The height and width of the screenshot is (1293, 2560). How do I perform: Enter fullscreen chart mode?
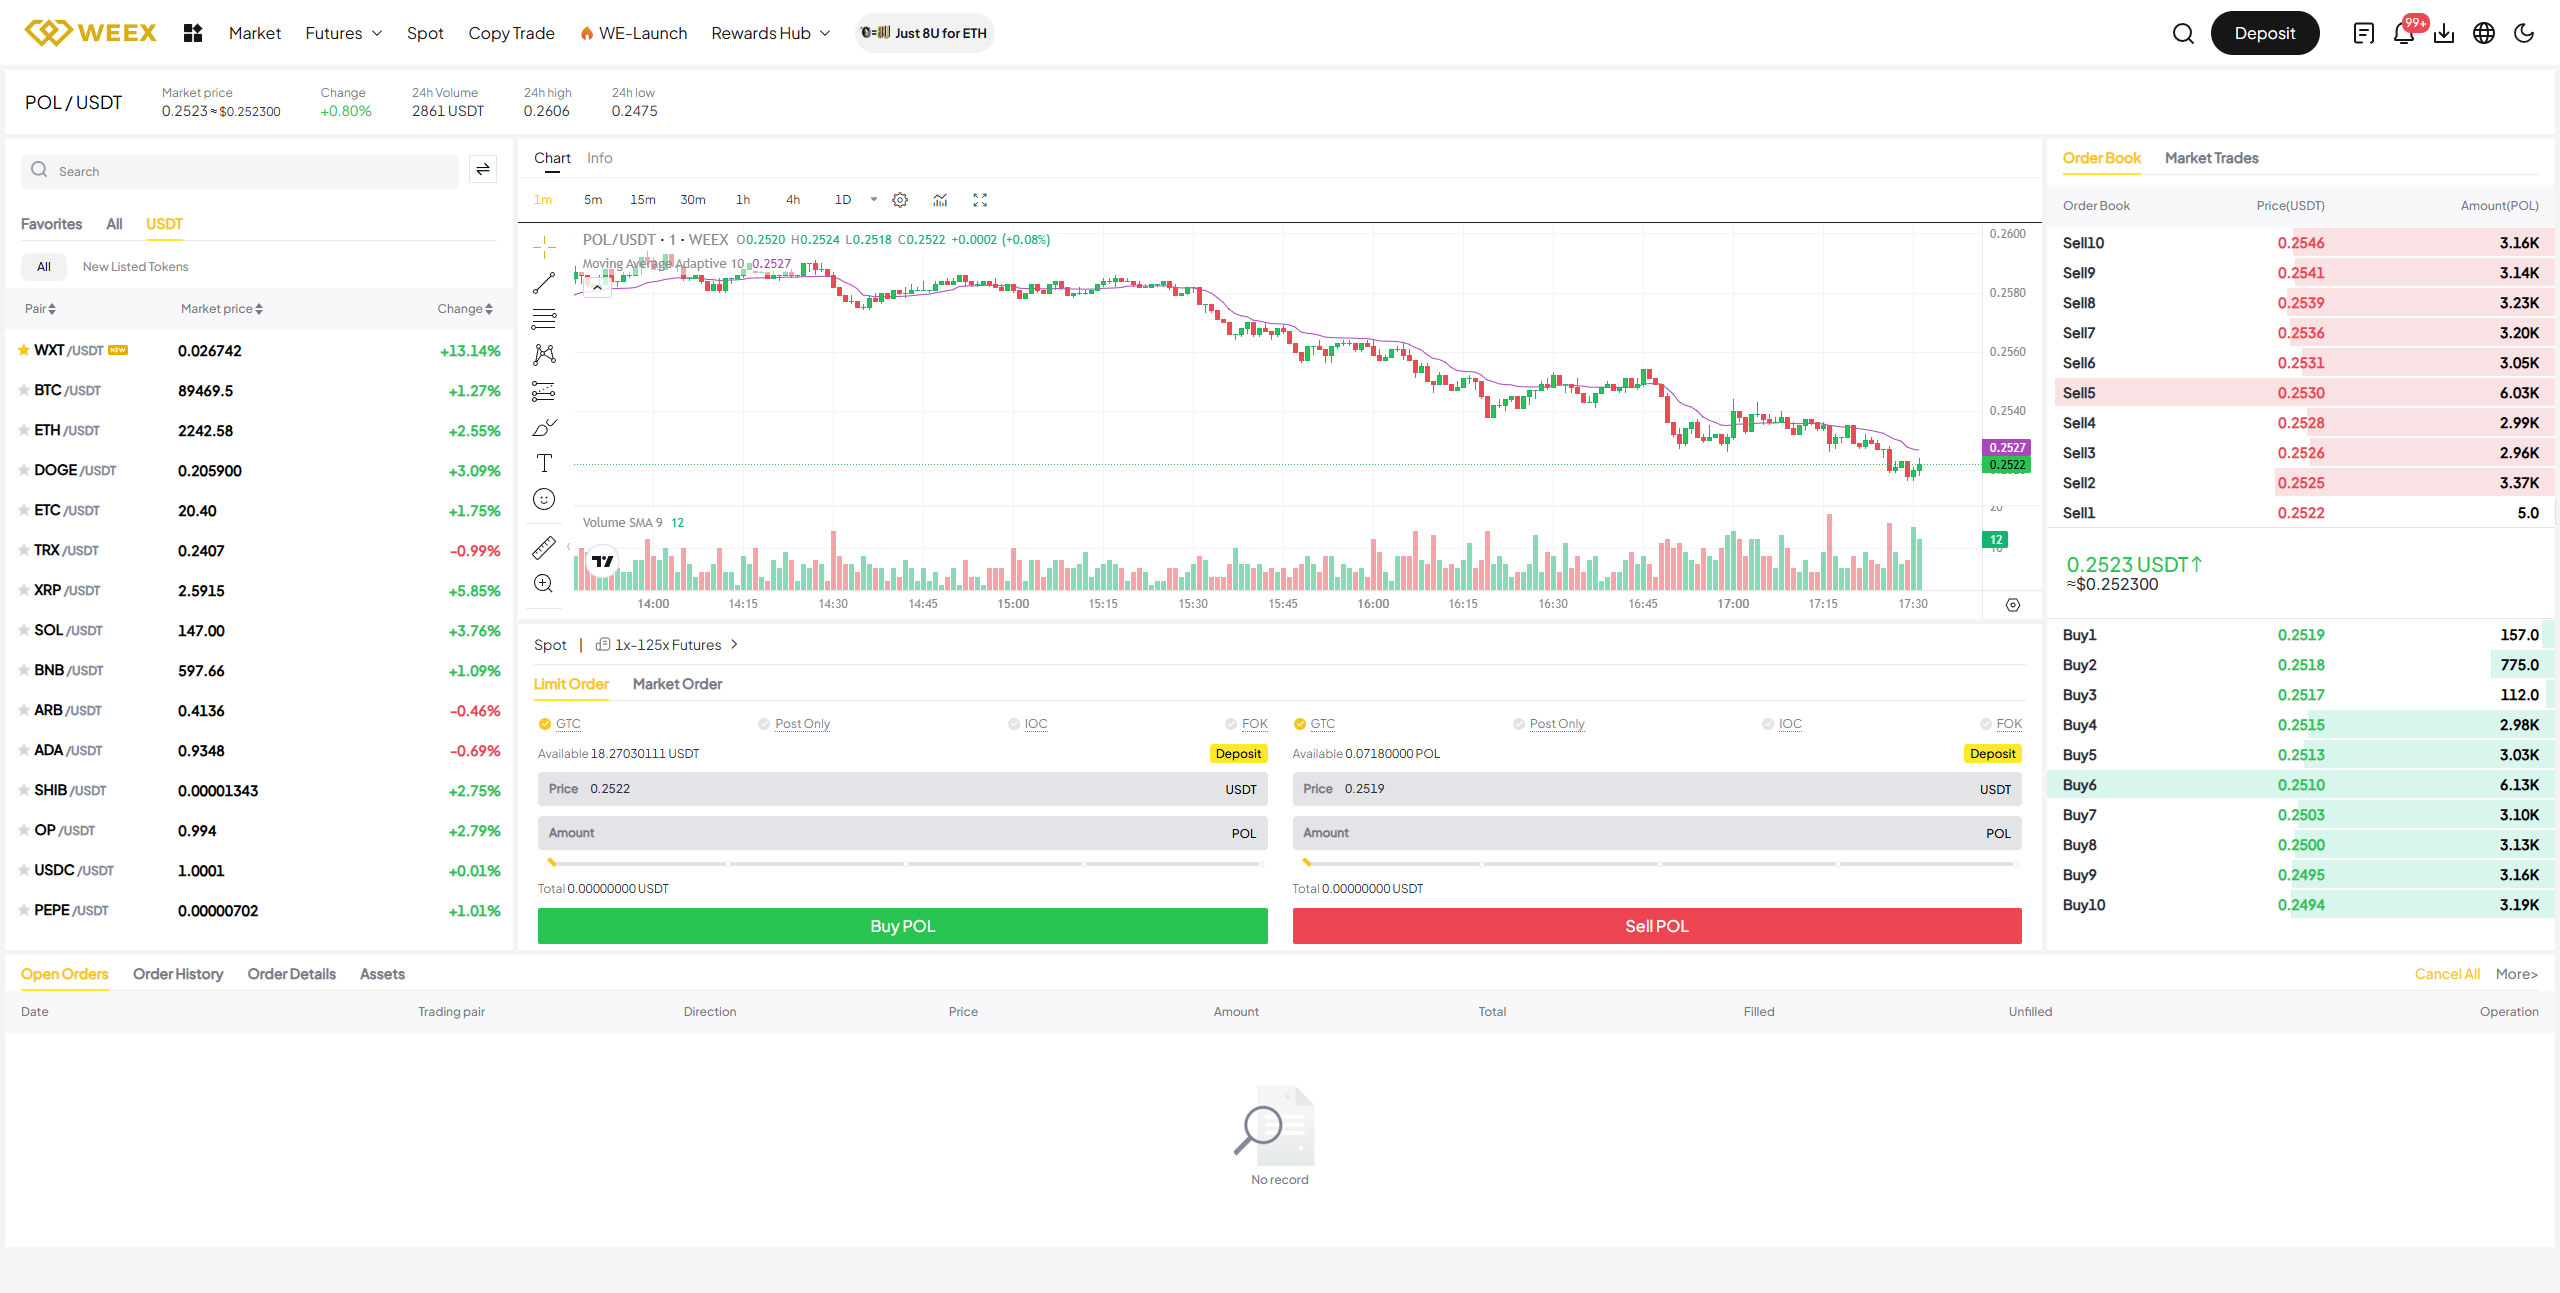(980, 200)
